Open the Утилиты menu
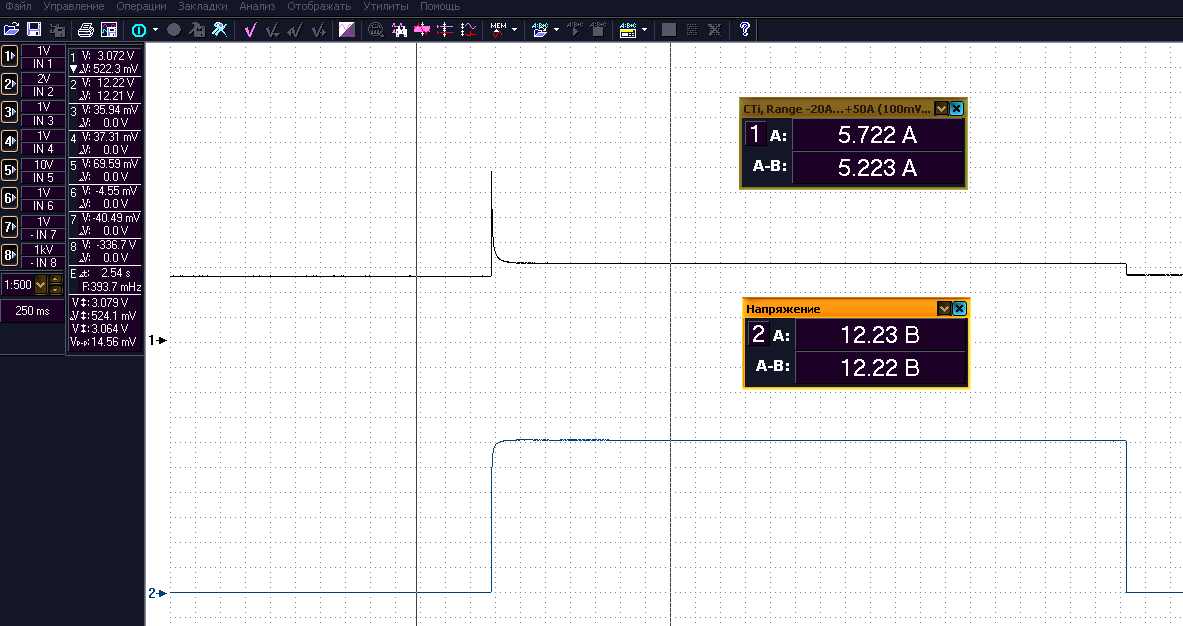 click(x=386, y=6)
